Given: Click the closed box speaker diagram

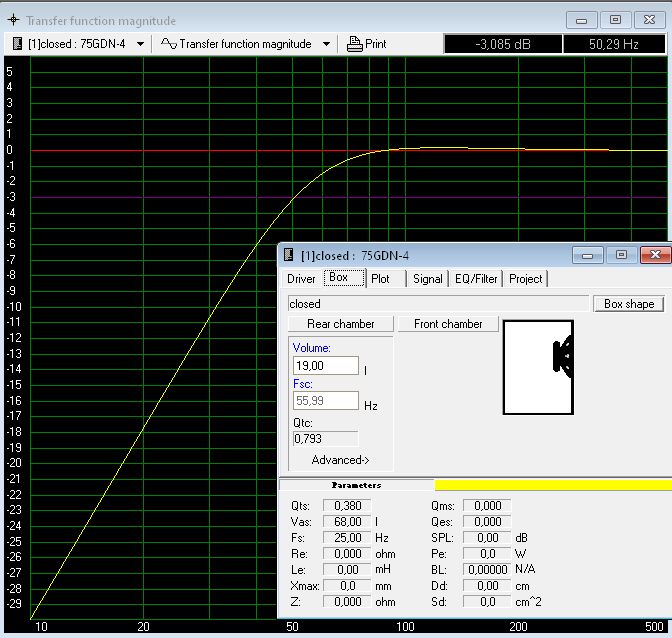Looking at the screenshot, I should click(x=538, y=366).
